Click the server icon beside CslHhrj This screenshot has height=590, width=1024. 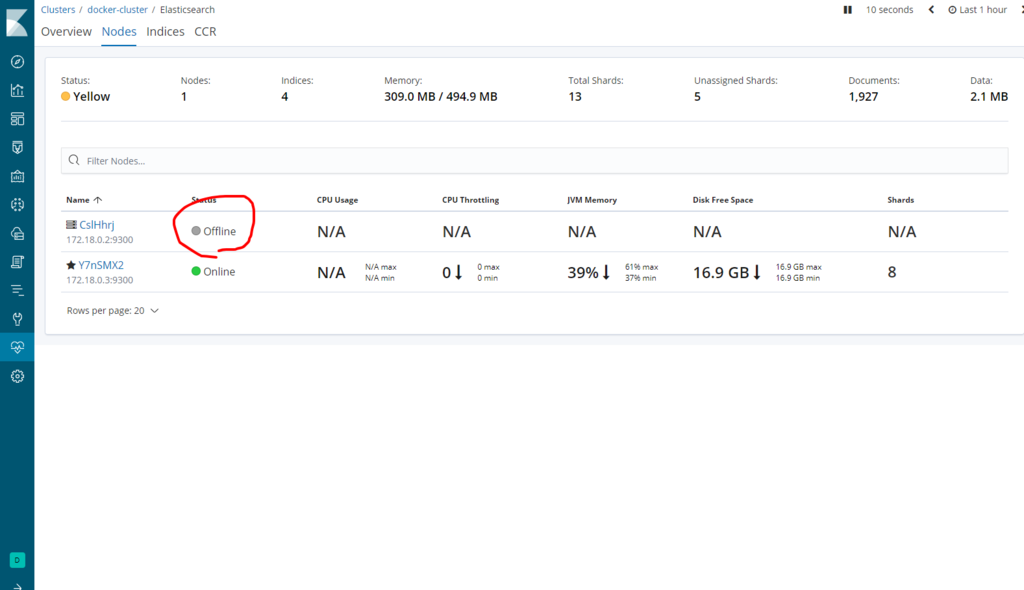tap(71, 224)
